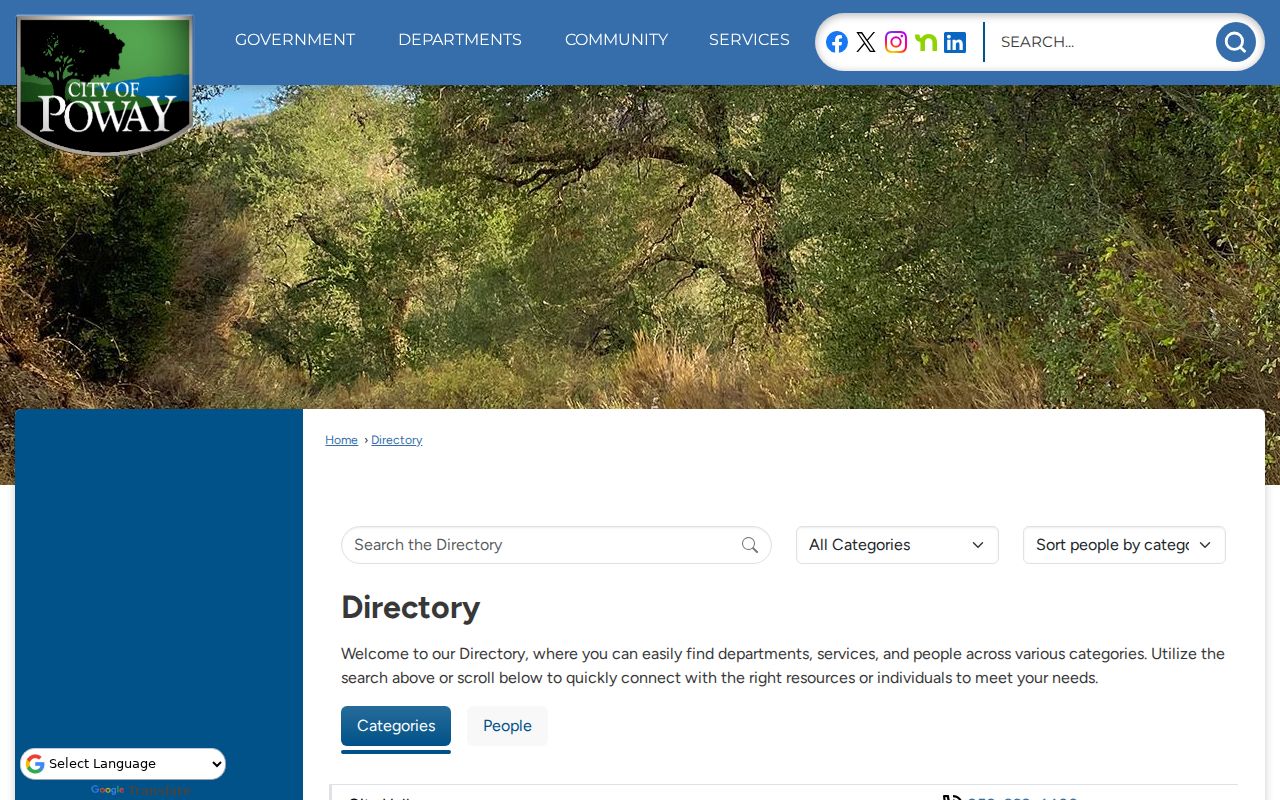Open the Government menu
This screenshot has height=800, width=1280.
pos(295,40)
